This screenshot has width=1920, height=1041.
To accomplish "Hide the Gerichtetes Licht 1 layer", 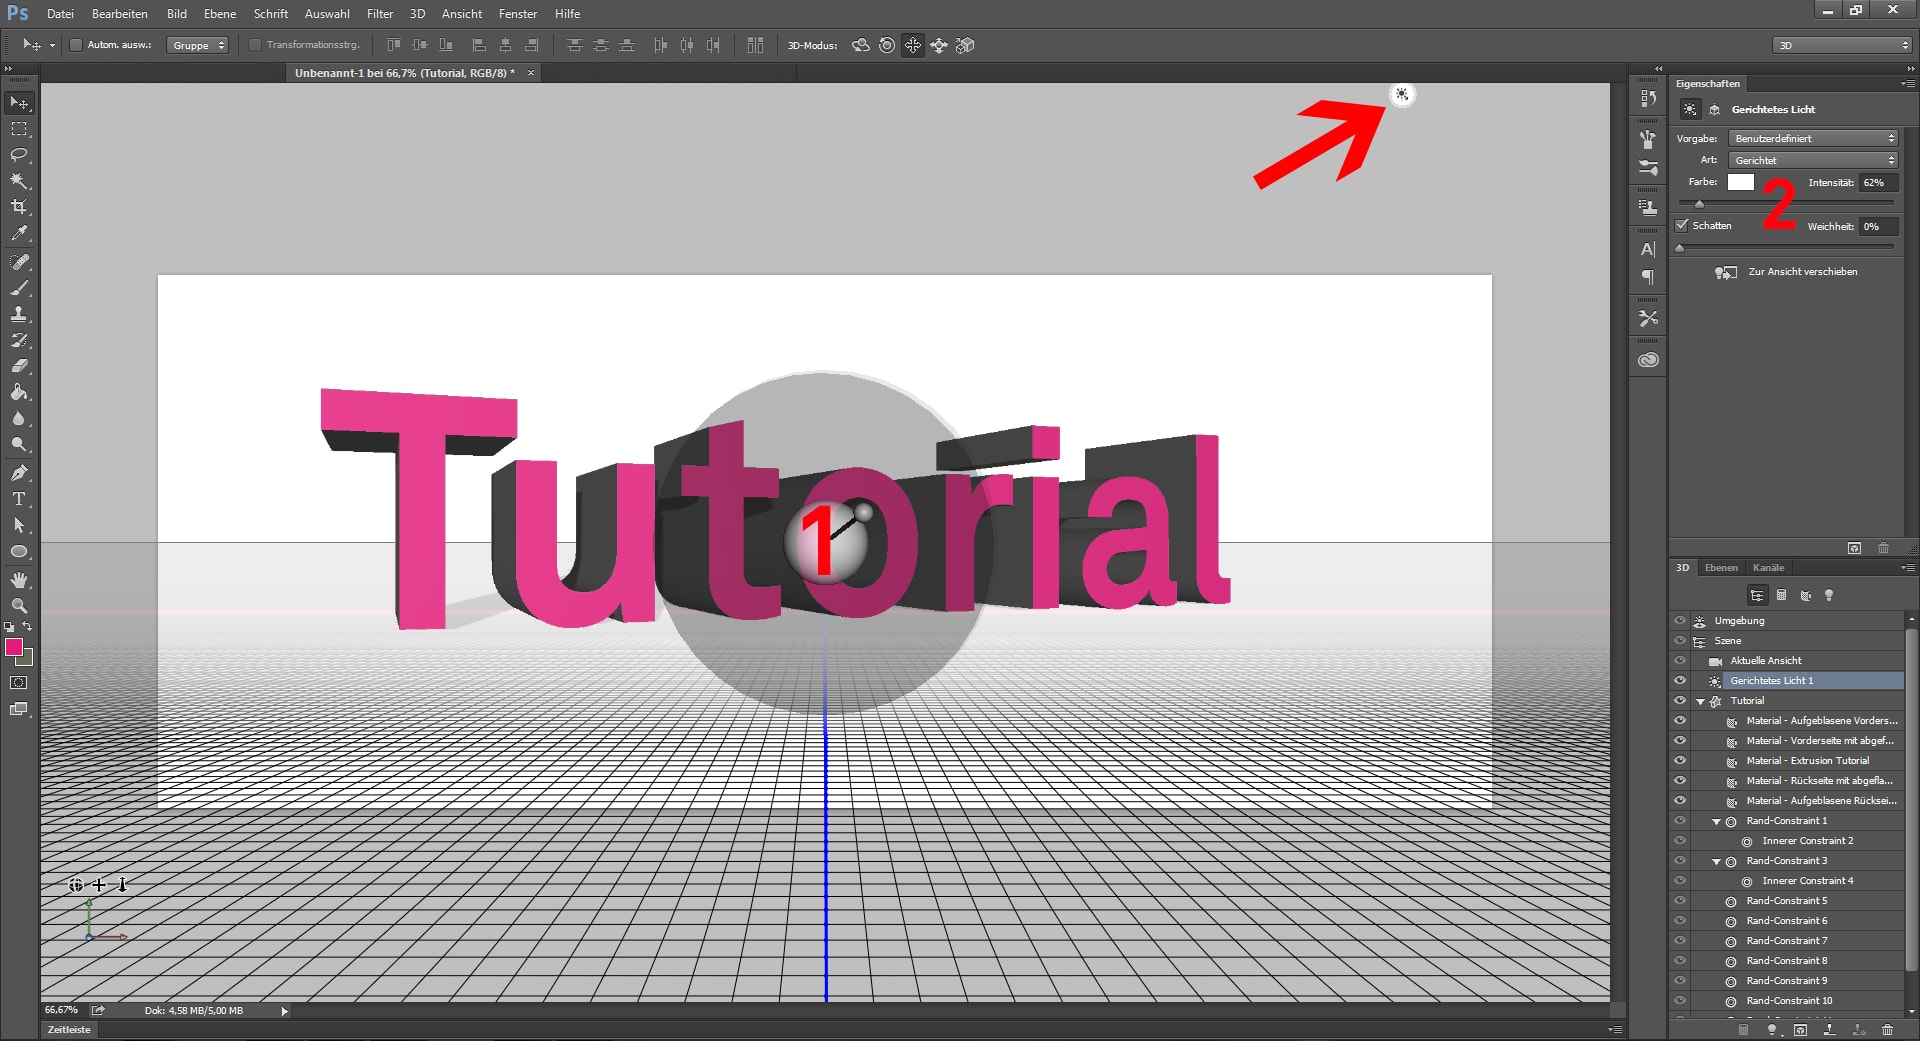I will pyautogui.click(x=1680, y=681).
